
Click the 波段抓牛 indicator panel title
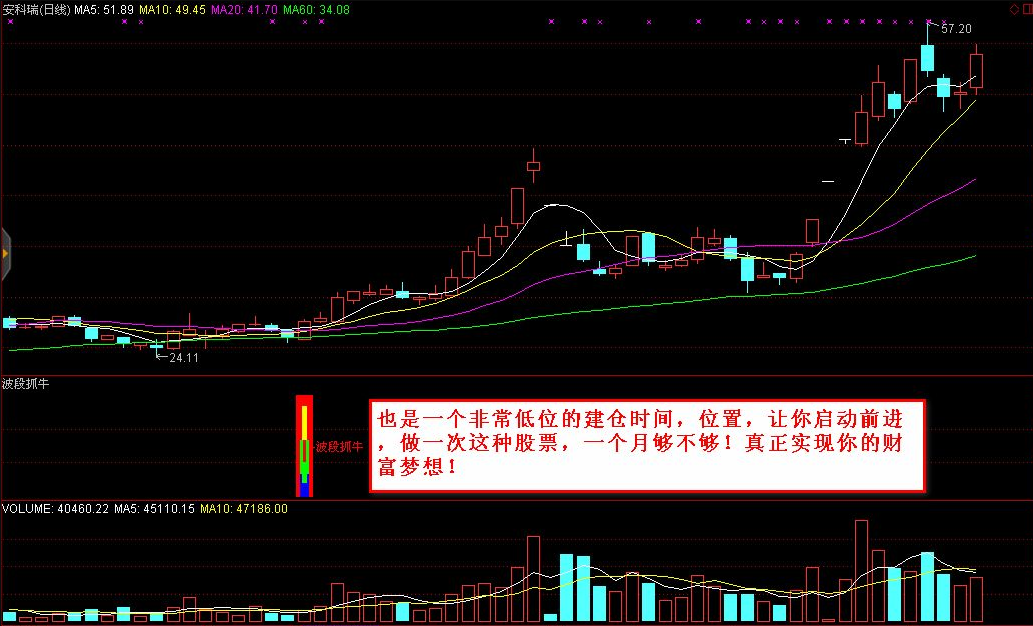(x=26, y=383)
